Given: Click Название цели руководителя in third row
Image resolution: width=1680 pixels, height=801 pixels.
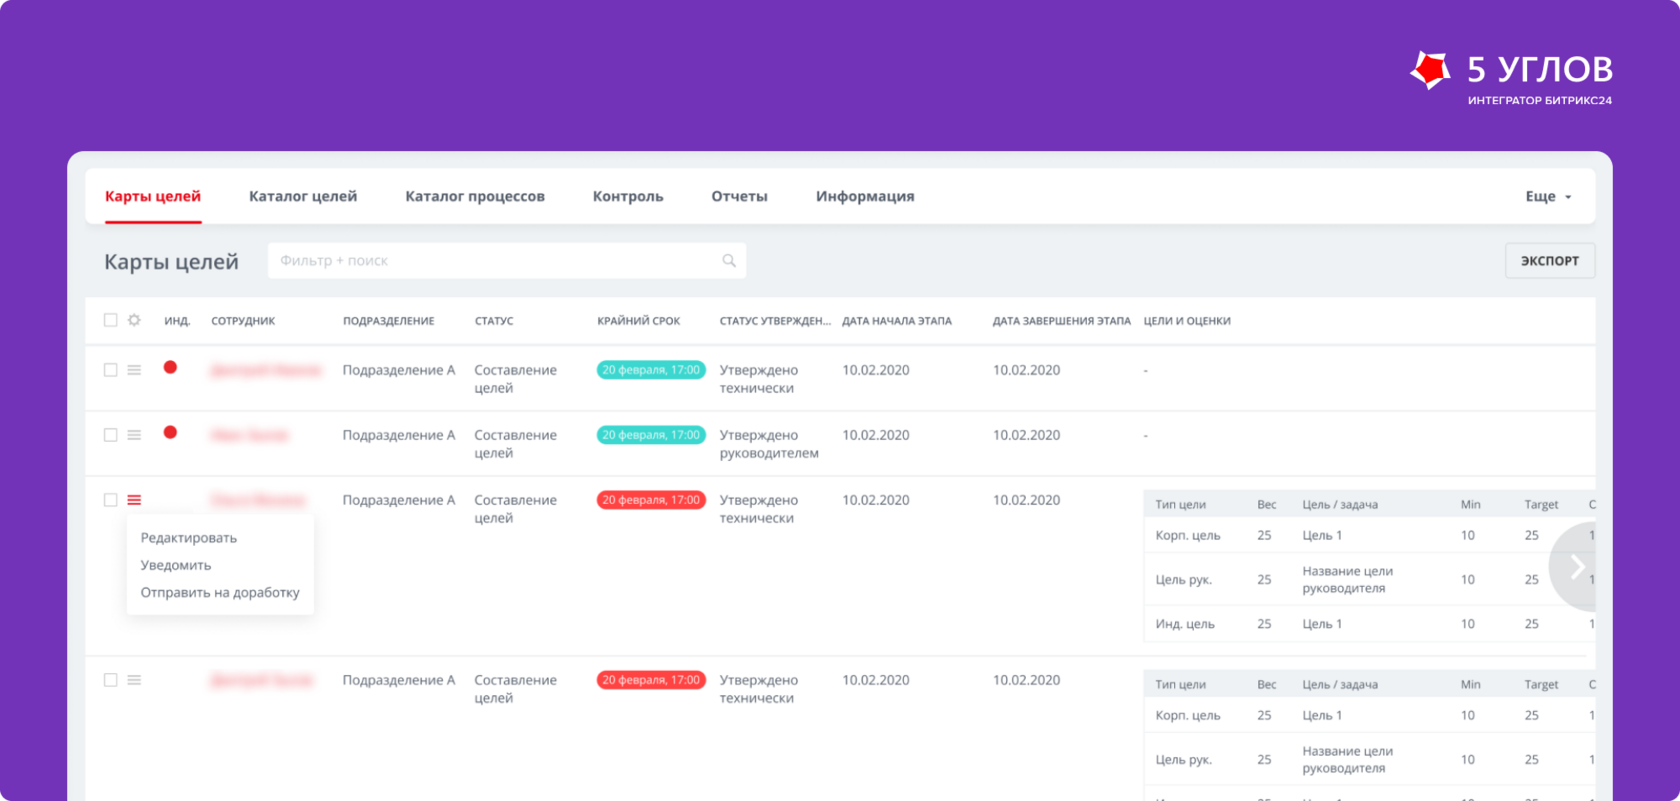Looking at the screenshot, I should point(1347,580).
